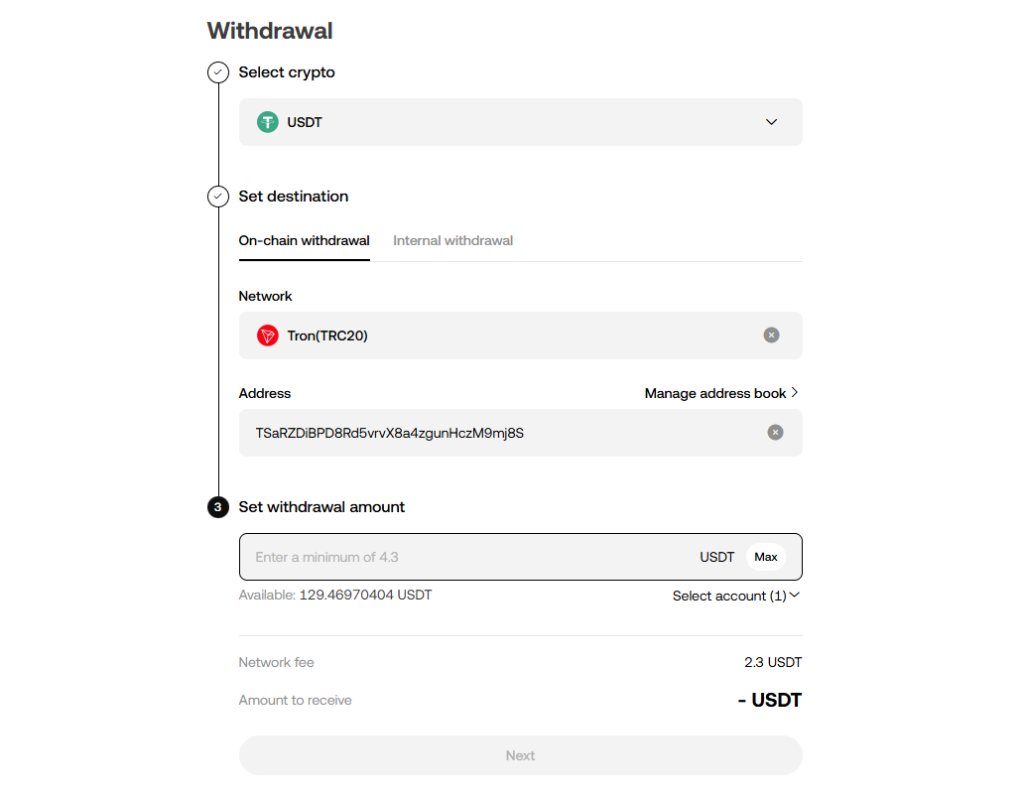
Task: Expand the USDT crypto dropdown chevron
Action: (x=771, y=122)
